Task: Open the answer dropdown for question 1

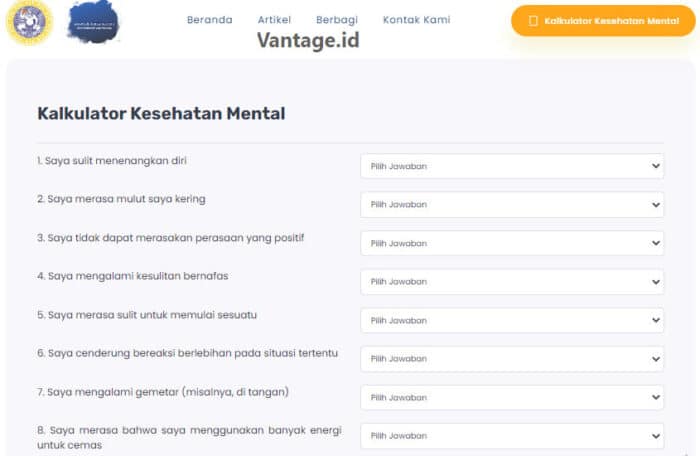Action: (512, 166)
